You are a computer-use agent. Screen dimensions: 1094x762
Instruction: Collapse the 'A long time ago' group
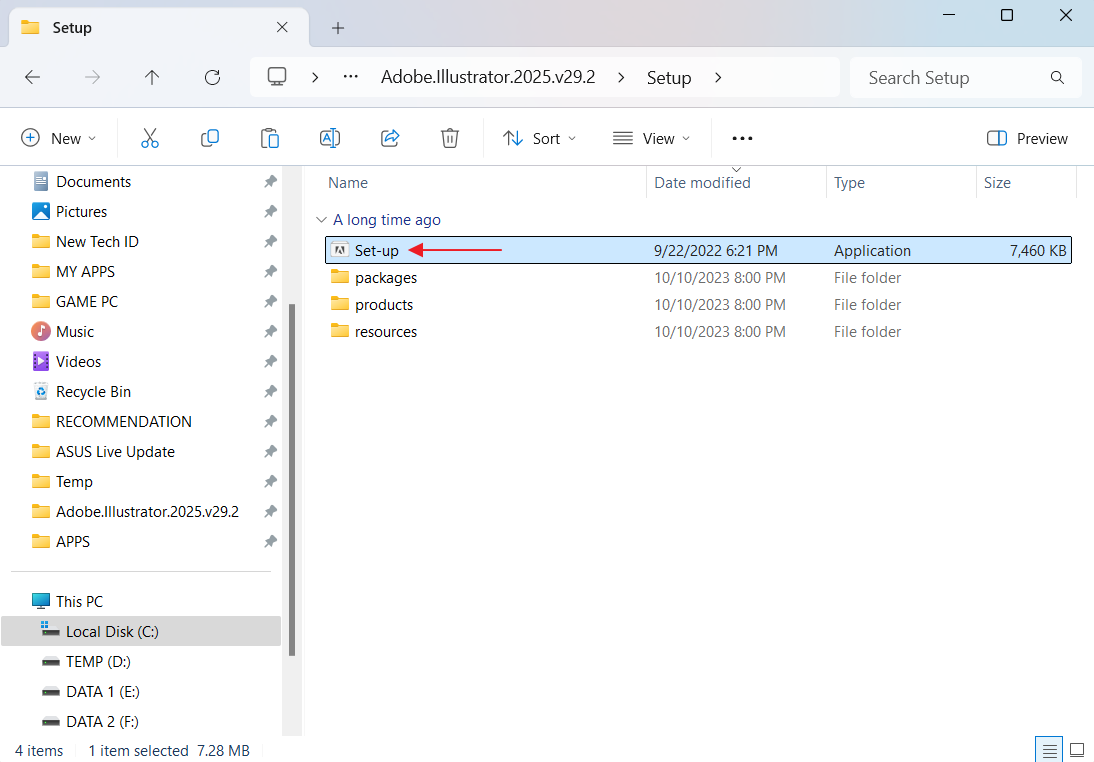[321, 220]
